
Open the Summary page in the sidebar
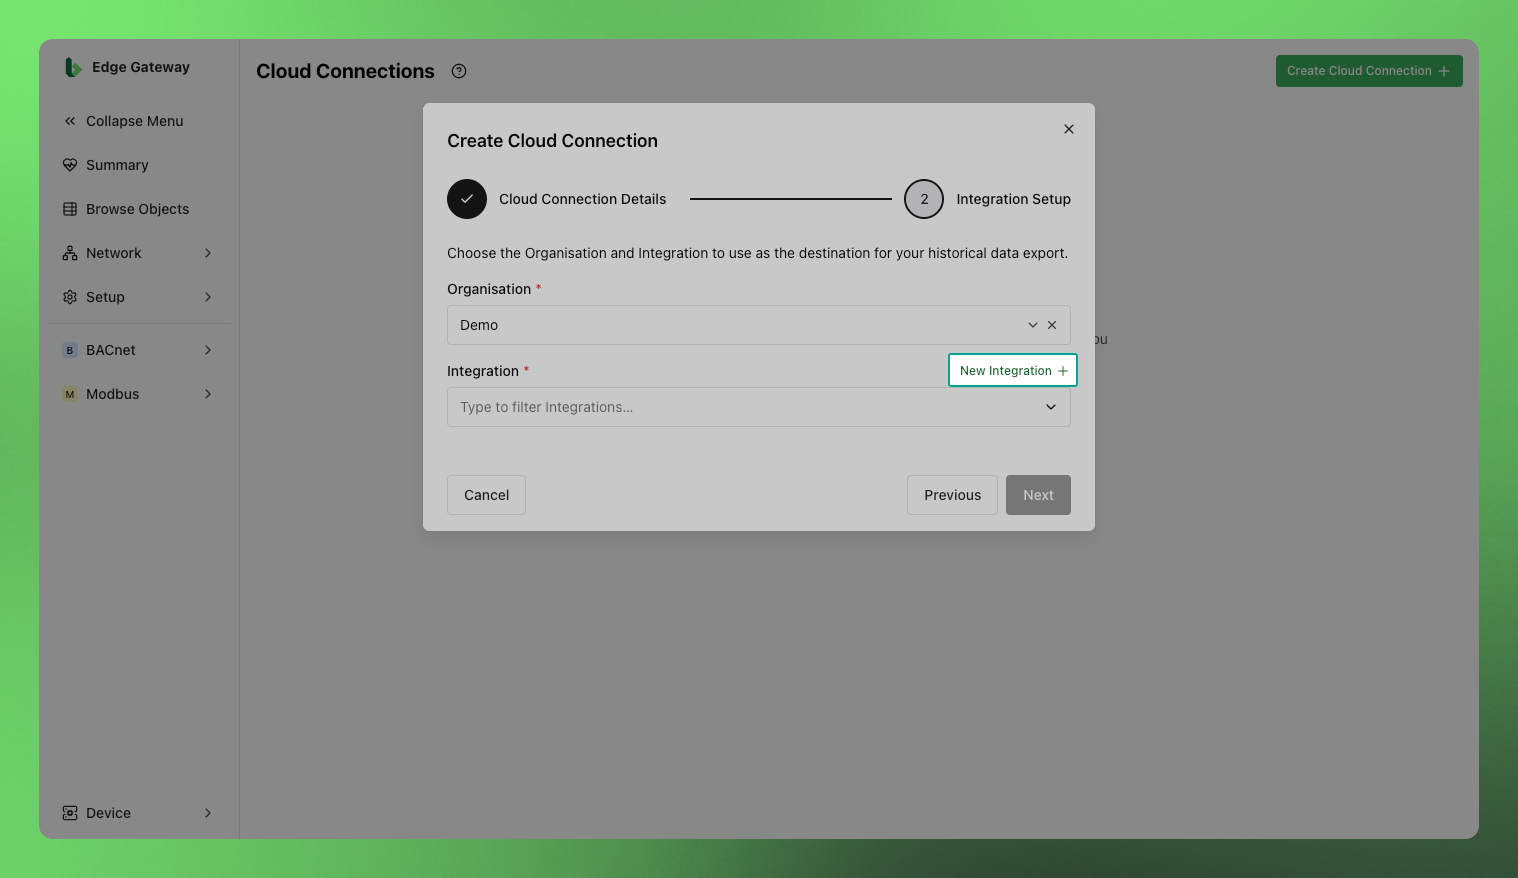[x=117, y=165]
